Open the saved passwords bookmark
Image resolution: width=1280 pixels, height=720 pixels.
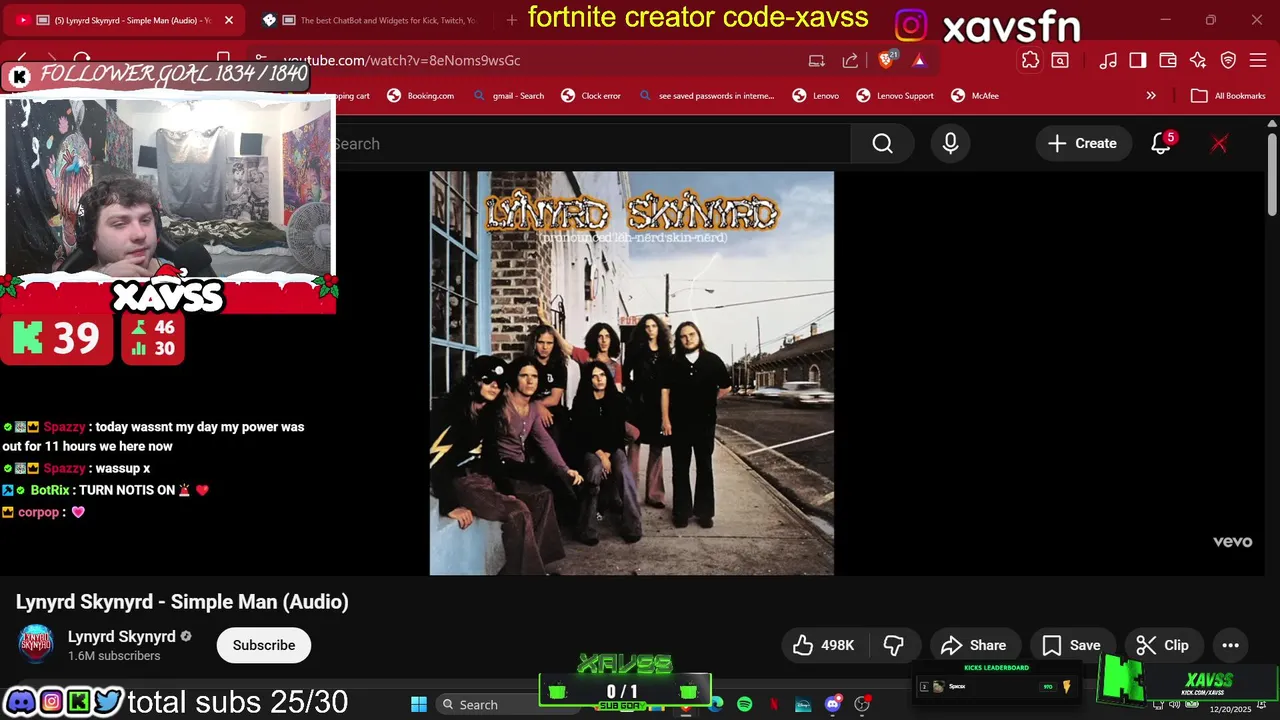[706, 96]
